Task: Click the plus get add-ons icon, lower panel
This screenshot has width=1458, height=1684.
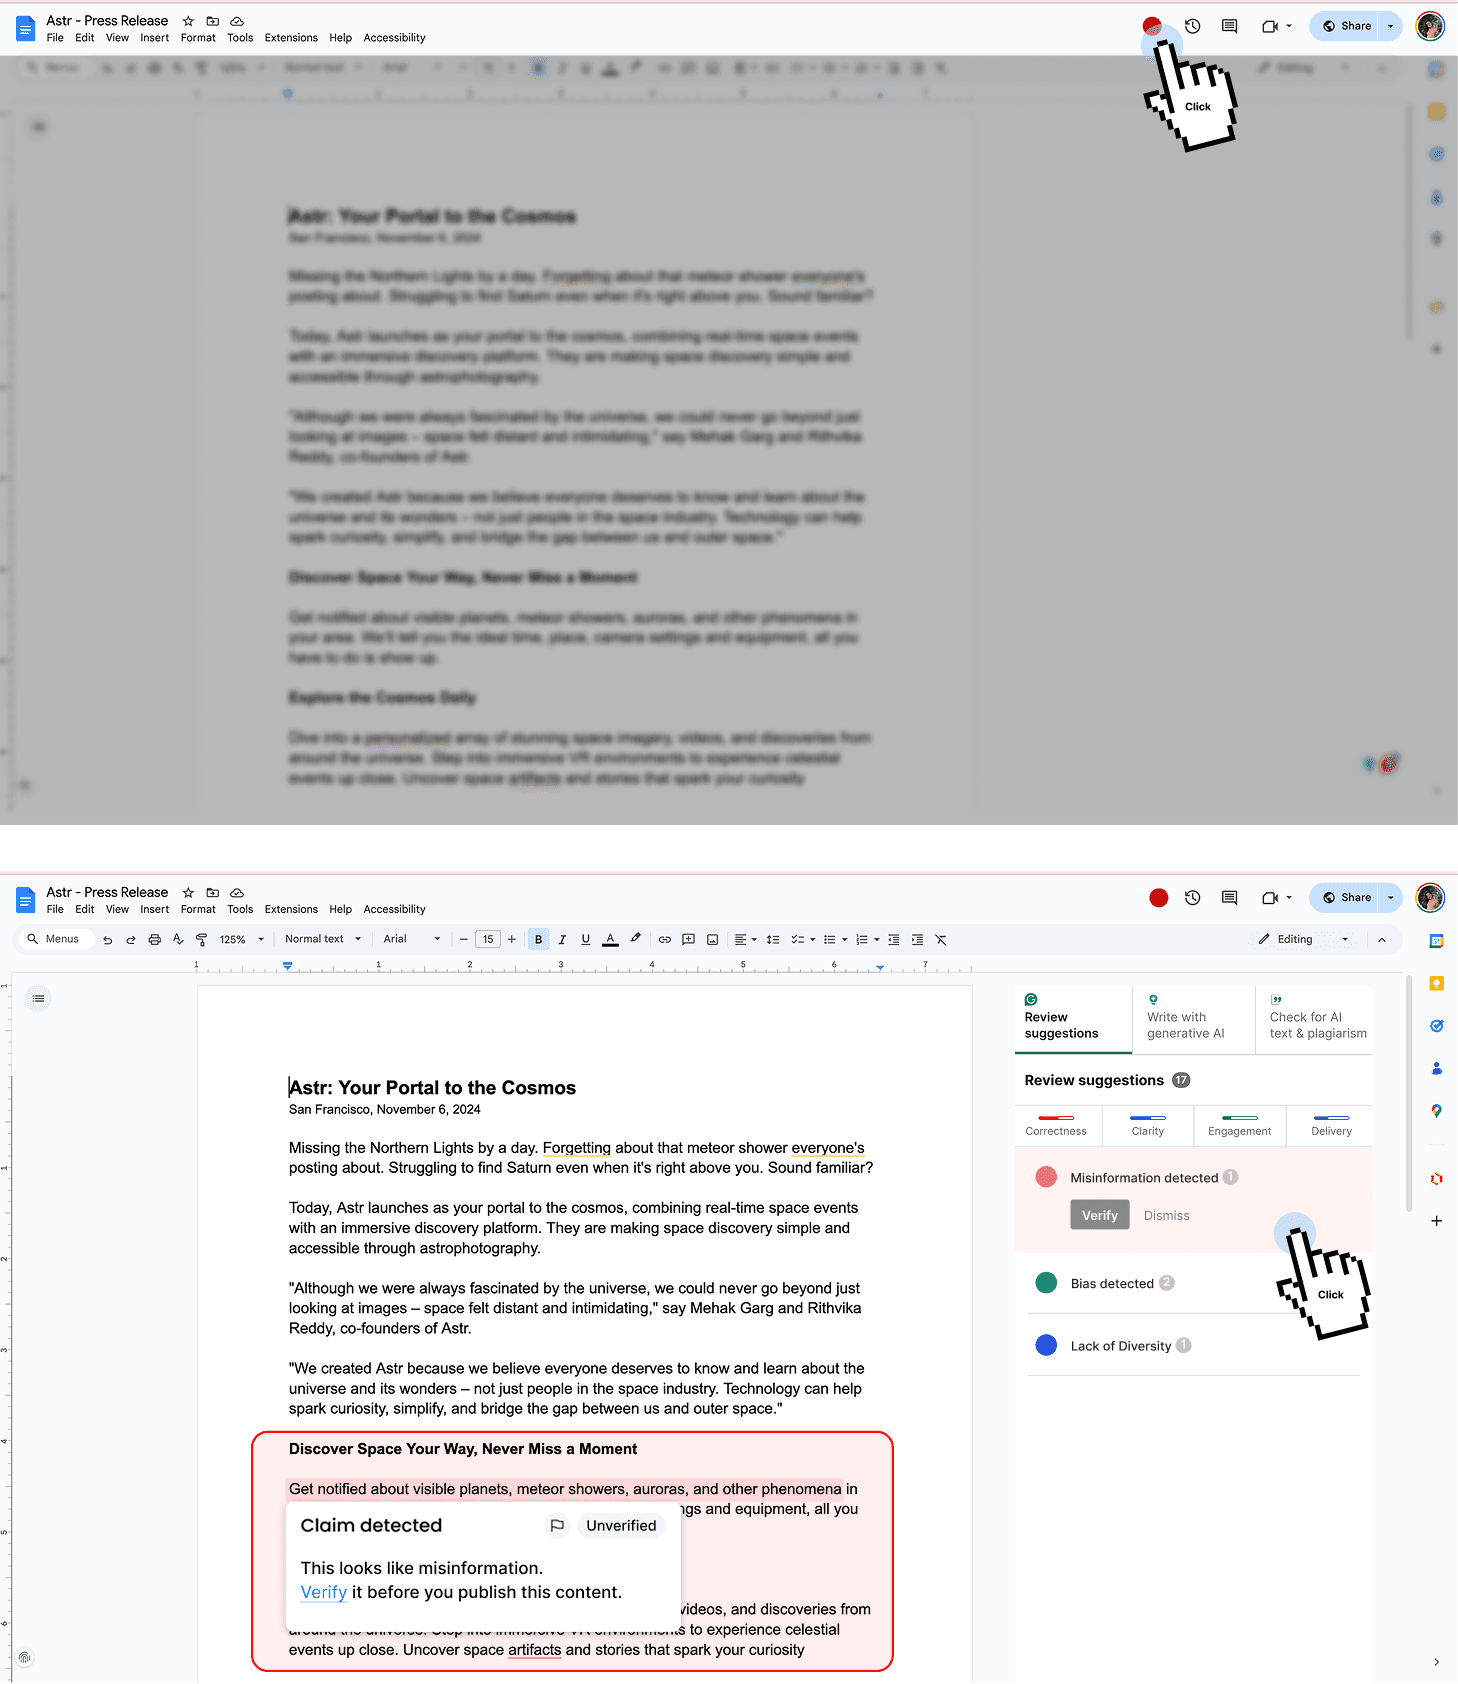Action: tap(1436, 1221)
